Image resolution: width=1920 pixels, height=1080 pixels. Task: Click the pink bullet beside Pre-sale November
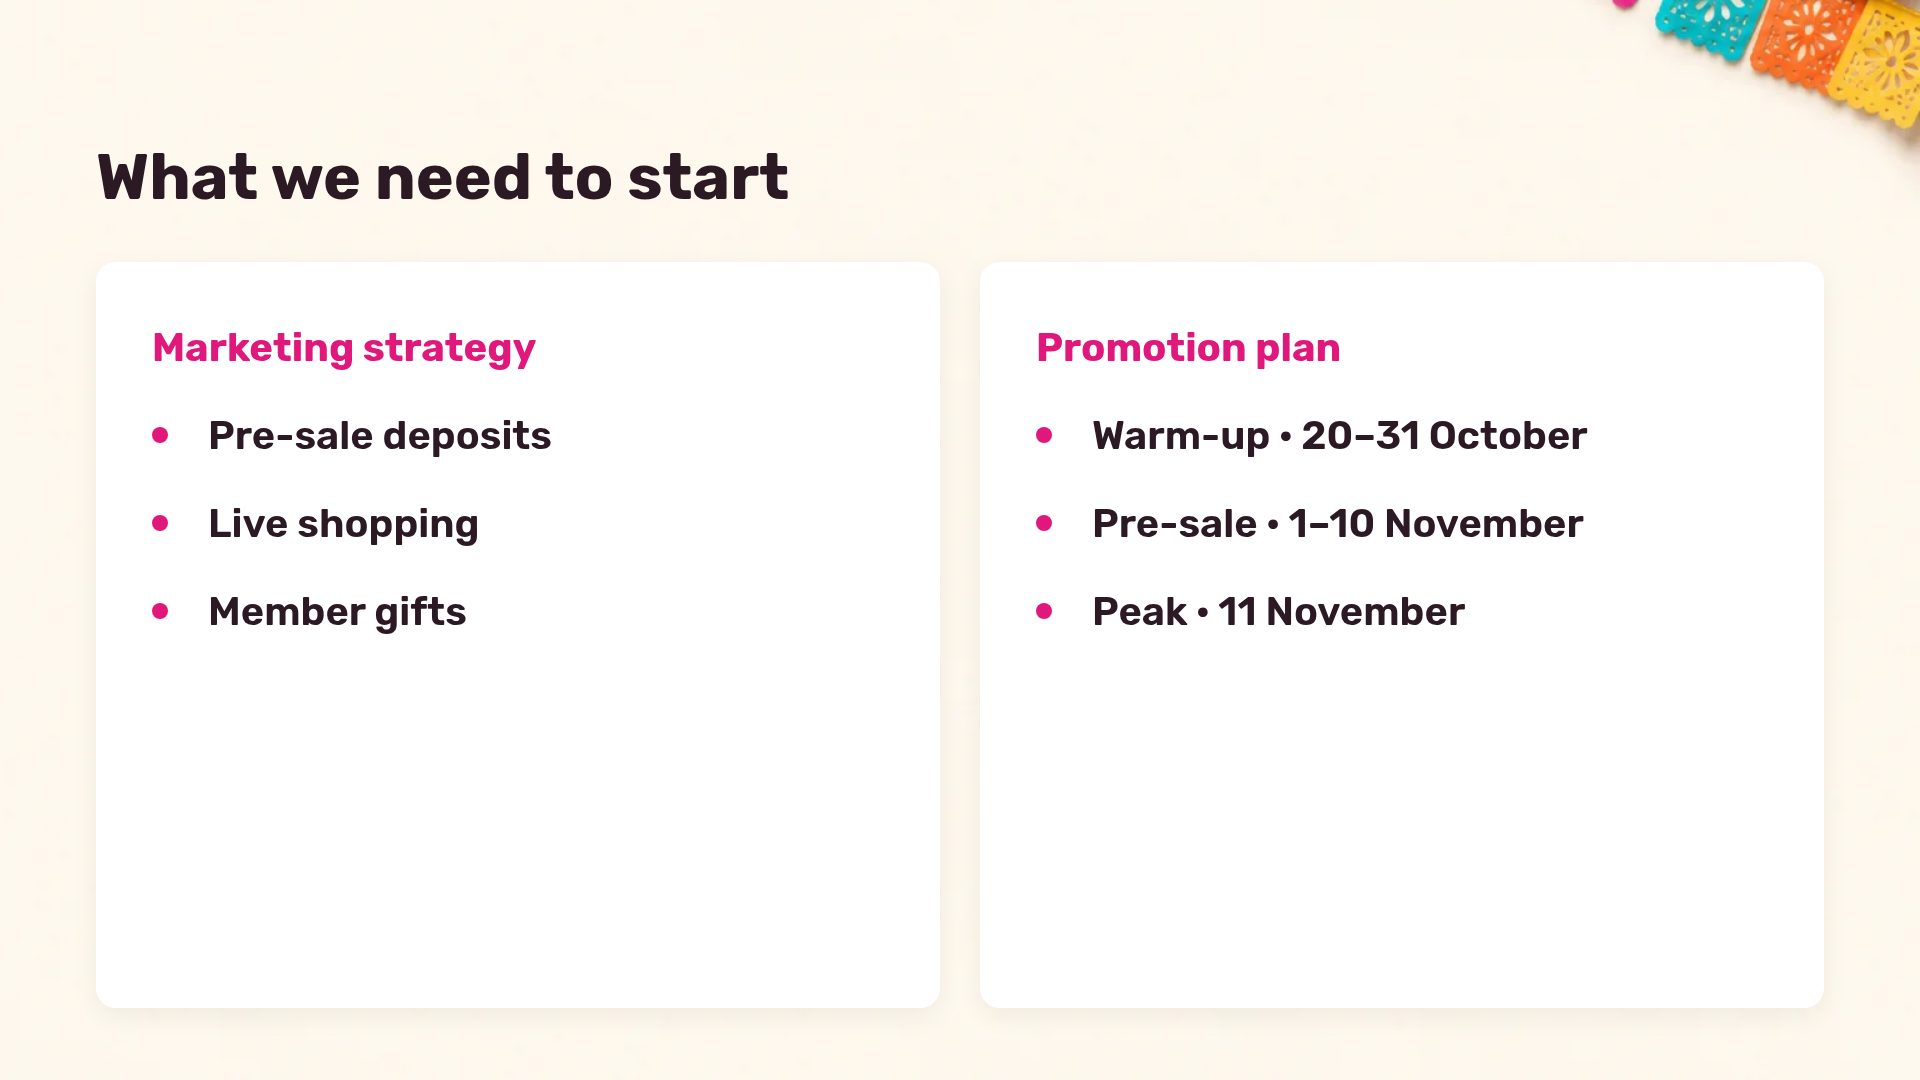(x=1044, y=523)
